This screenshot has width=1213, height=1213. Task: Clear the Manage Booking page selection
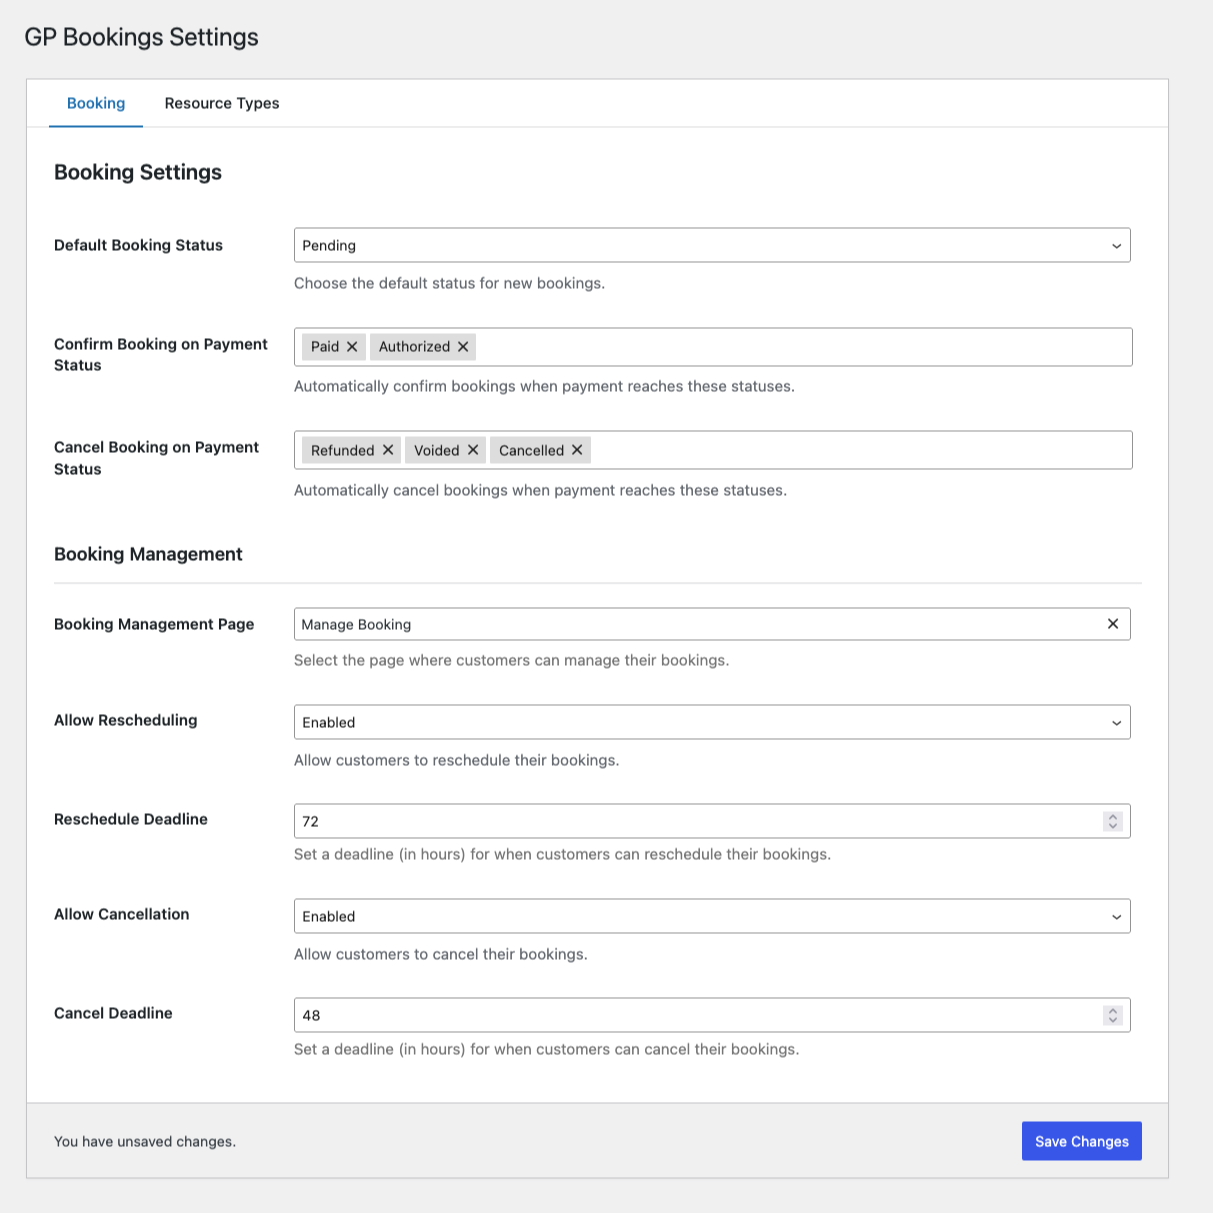tap(1113, 624)
